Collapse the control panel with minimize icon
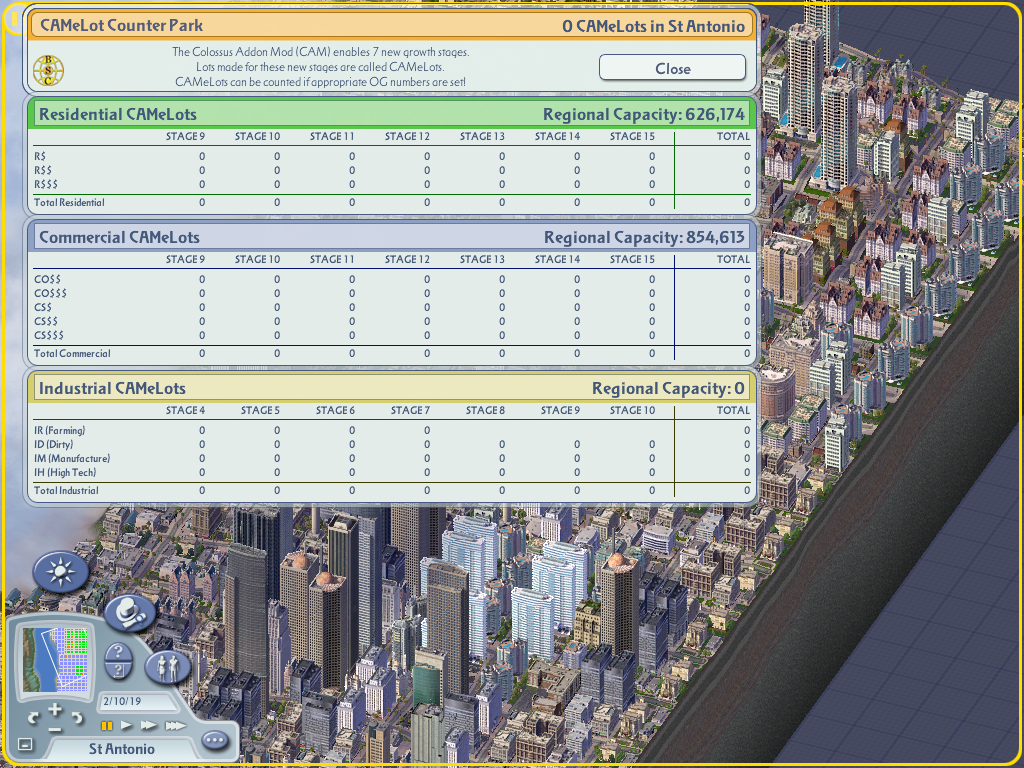 (25, 744)
